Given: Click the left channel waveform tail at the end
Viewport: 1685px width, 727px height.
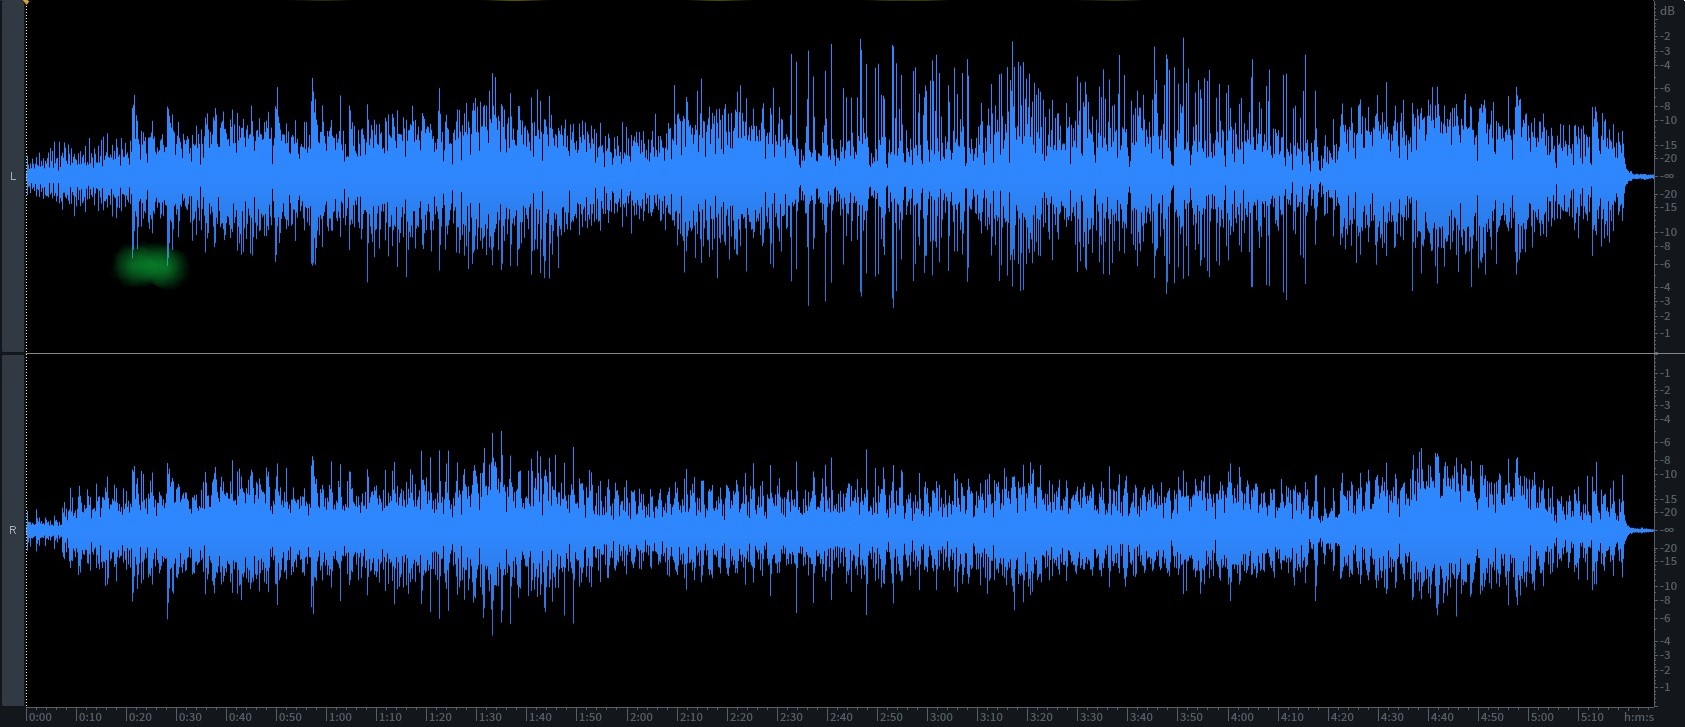Looking at the screenshot, I should [x=1640, y=177].
